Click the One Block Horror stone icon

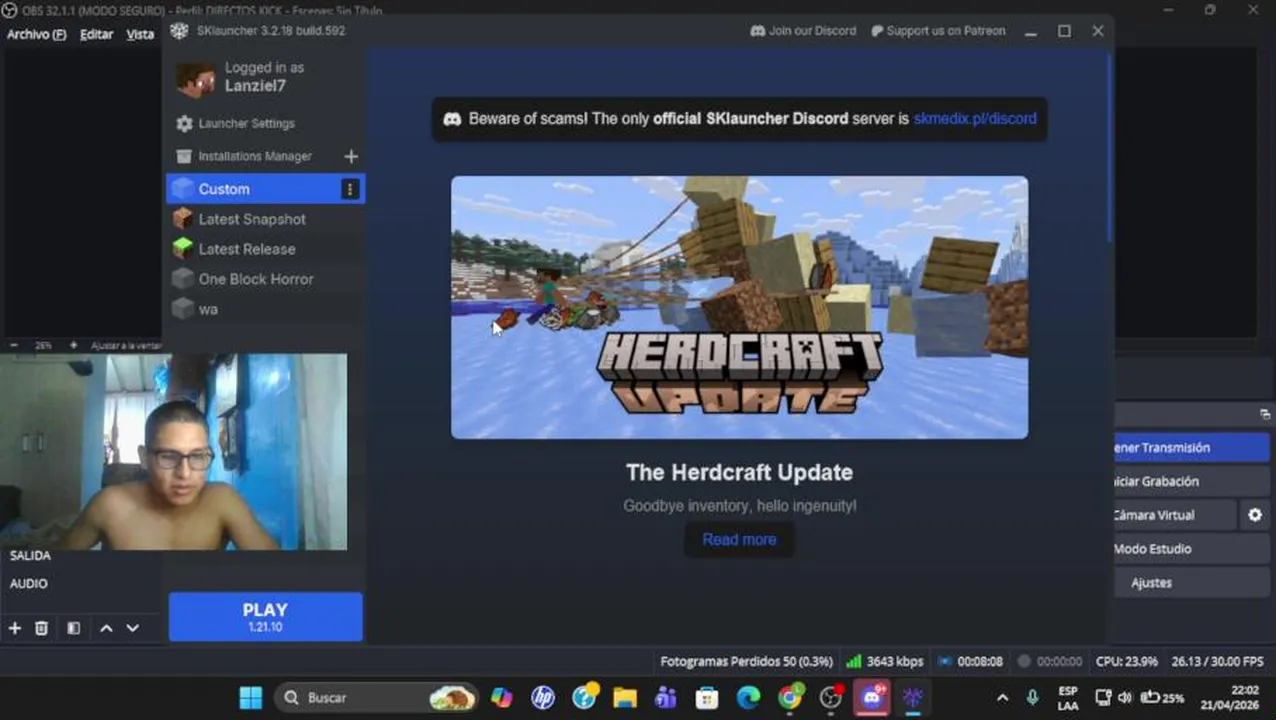182,279
